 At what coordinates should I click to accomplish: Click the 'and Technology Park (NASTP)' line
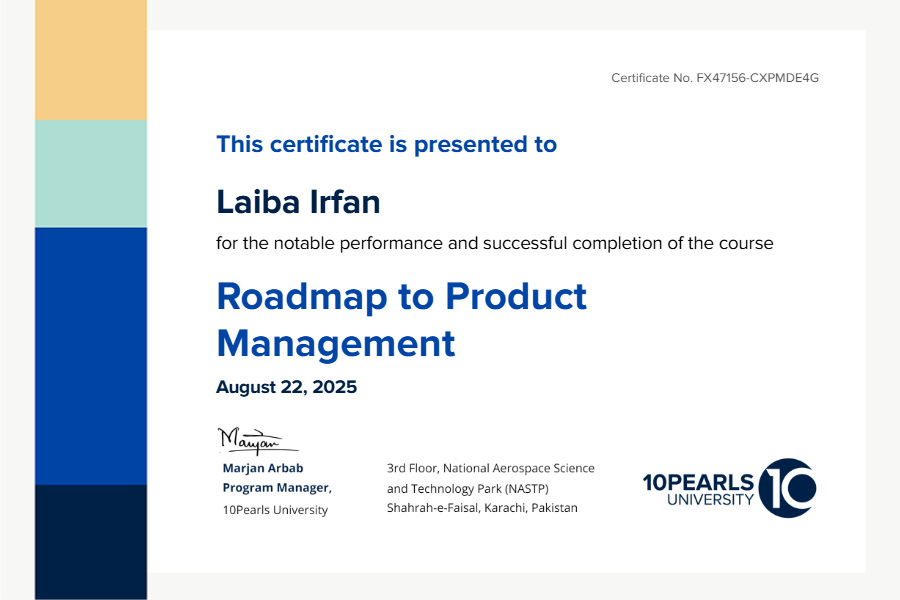point(468,488)
